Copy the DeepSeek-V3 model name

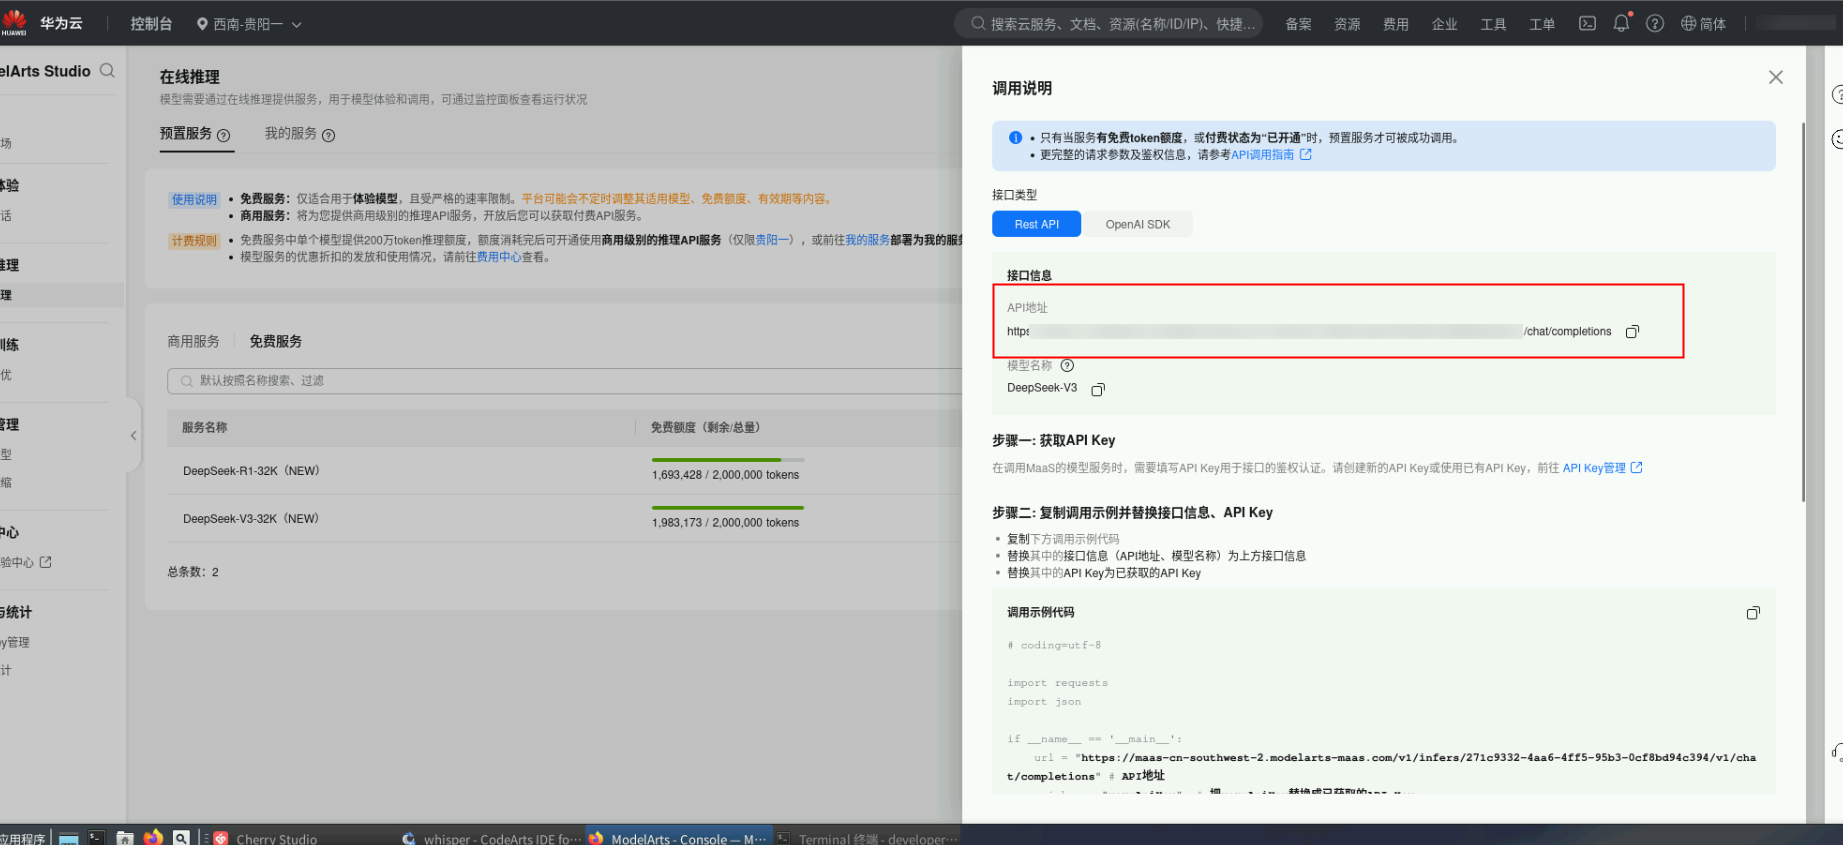(x=1098, y=389)
